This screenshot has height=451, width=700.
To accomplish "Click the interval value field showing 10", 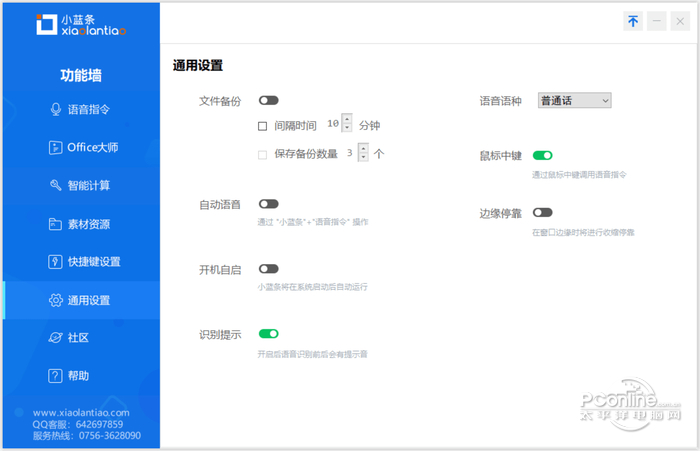I will point(333,124).
